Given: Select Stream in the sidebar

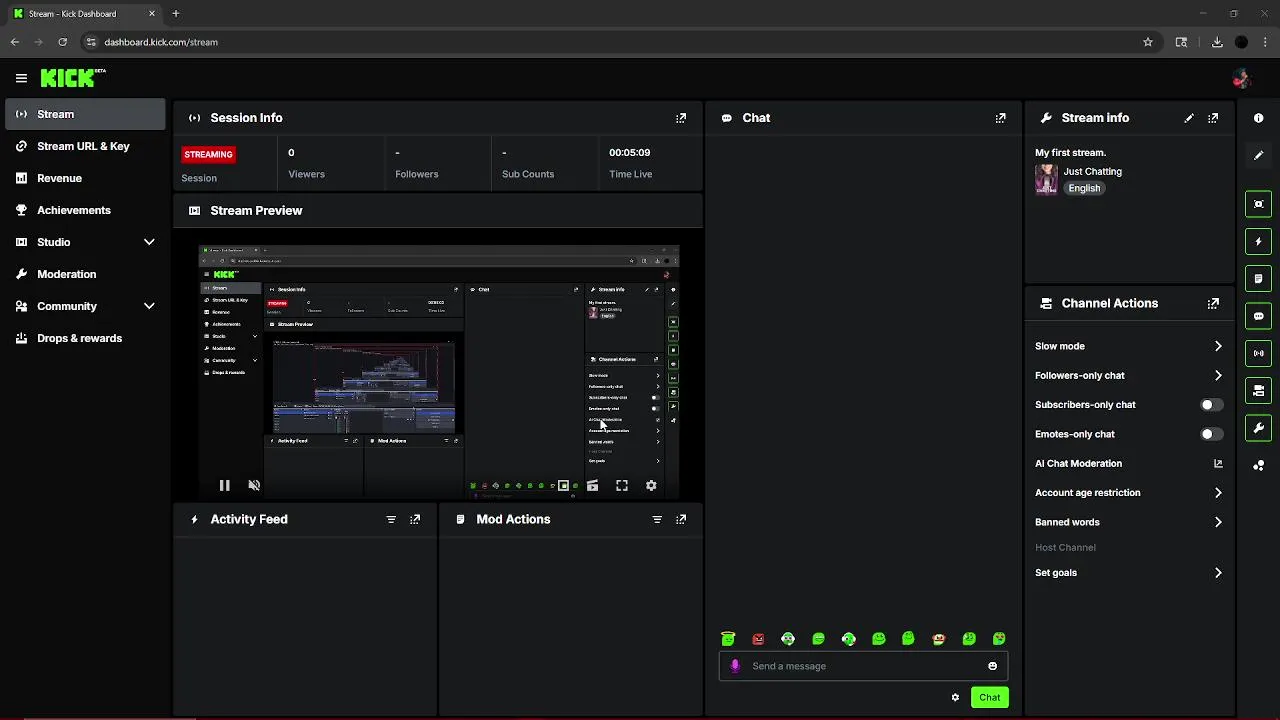Looking at the screenshot, I should 85,114.
